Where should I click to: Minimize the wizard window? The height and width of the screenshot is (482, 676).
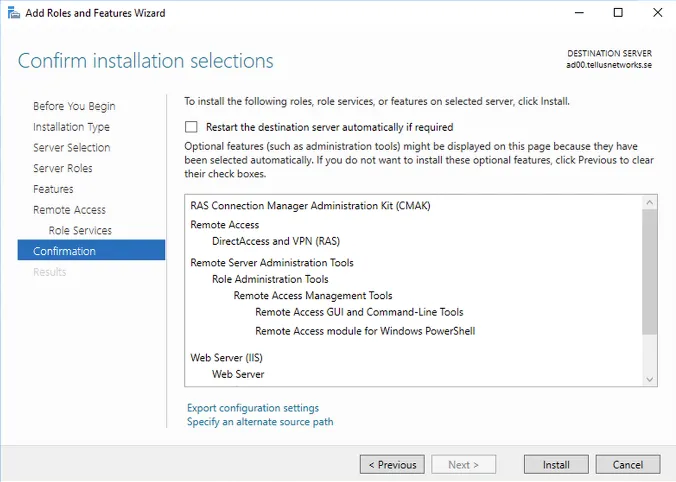[x=579, y=13]
